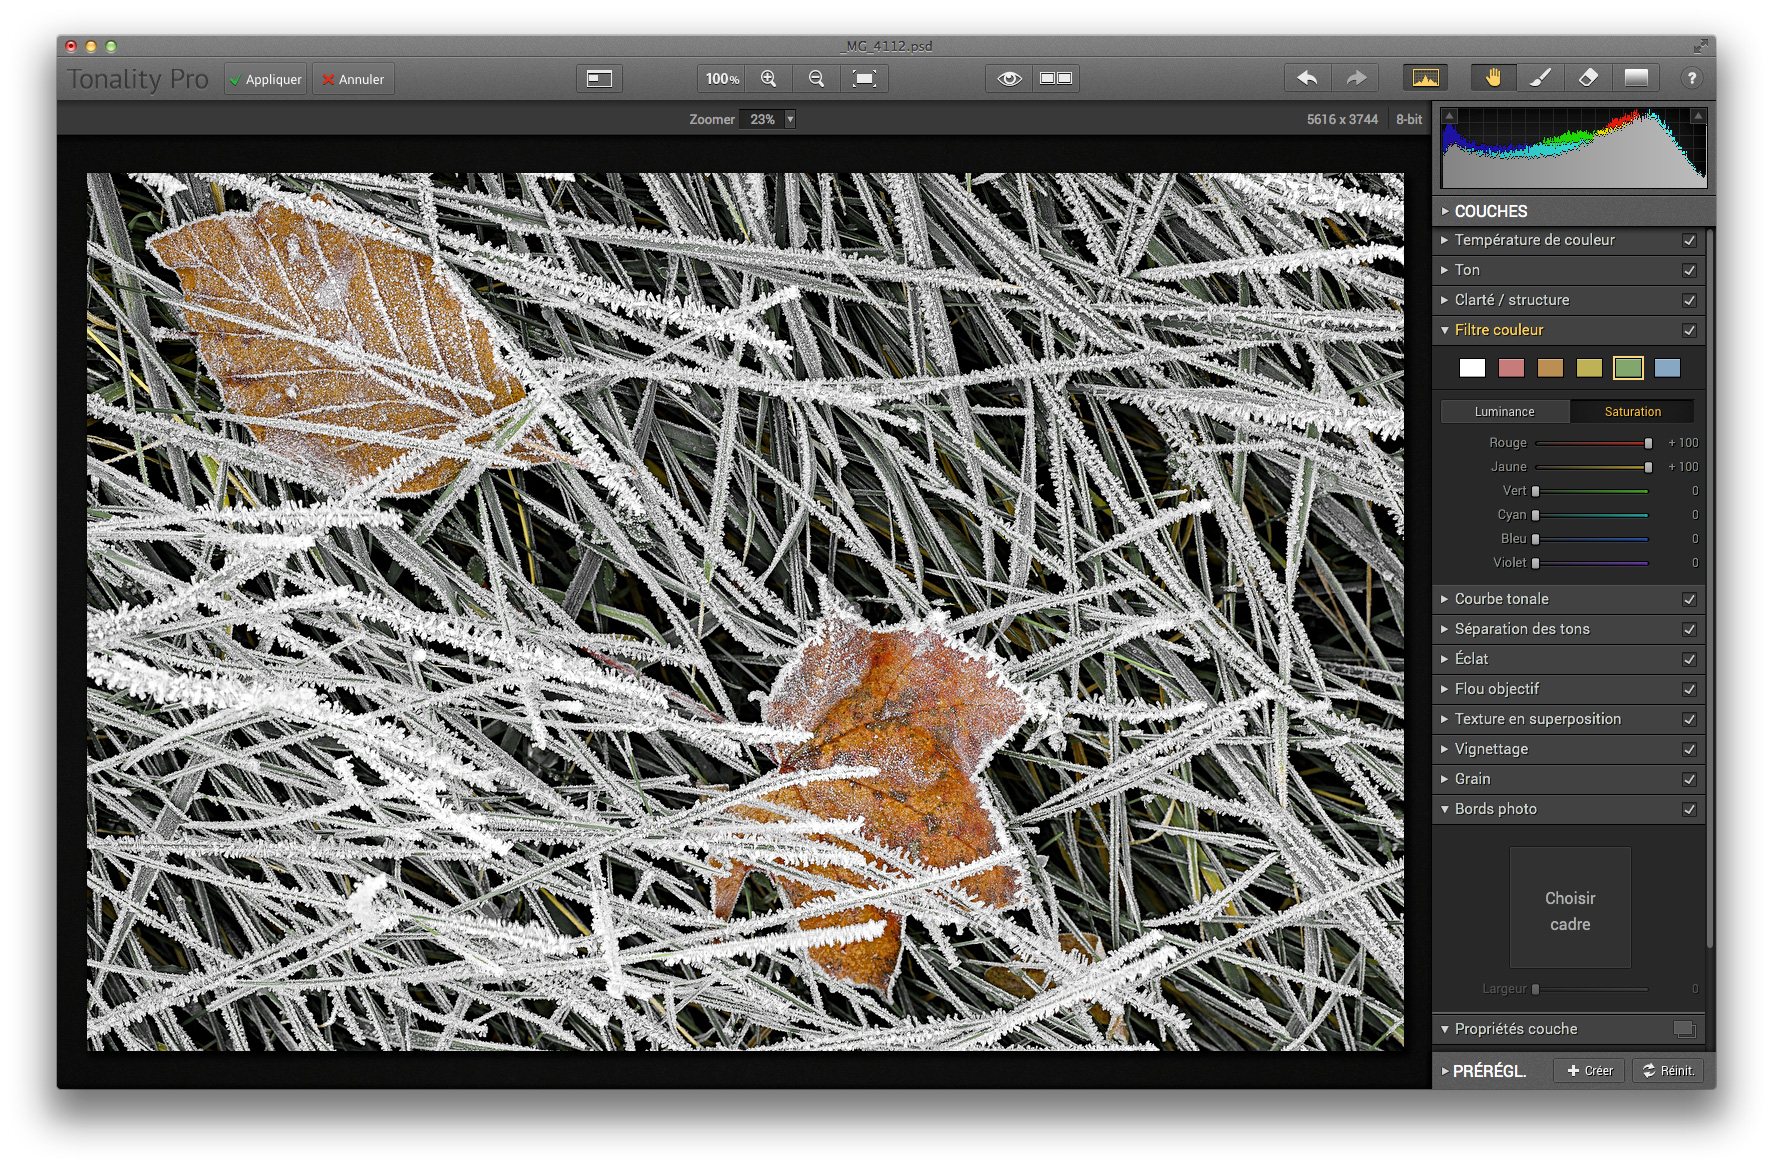Select the white color filter swatch

click(1472, 368)
